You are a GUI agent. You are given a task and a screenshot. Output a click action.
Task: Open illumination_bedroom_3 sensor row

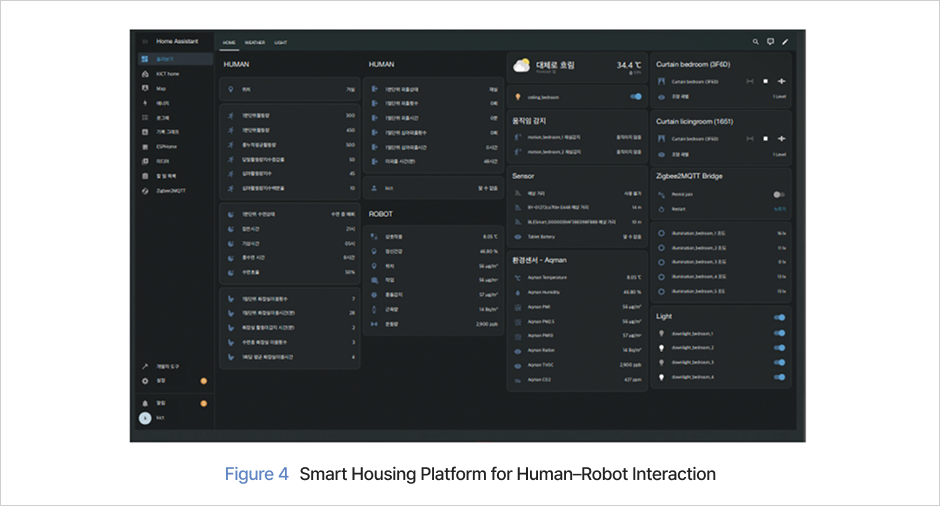pyautogui.click(x=721, y=262)
